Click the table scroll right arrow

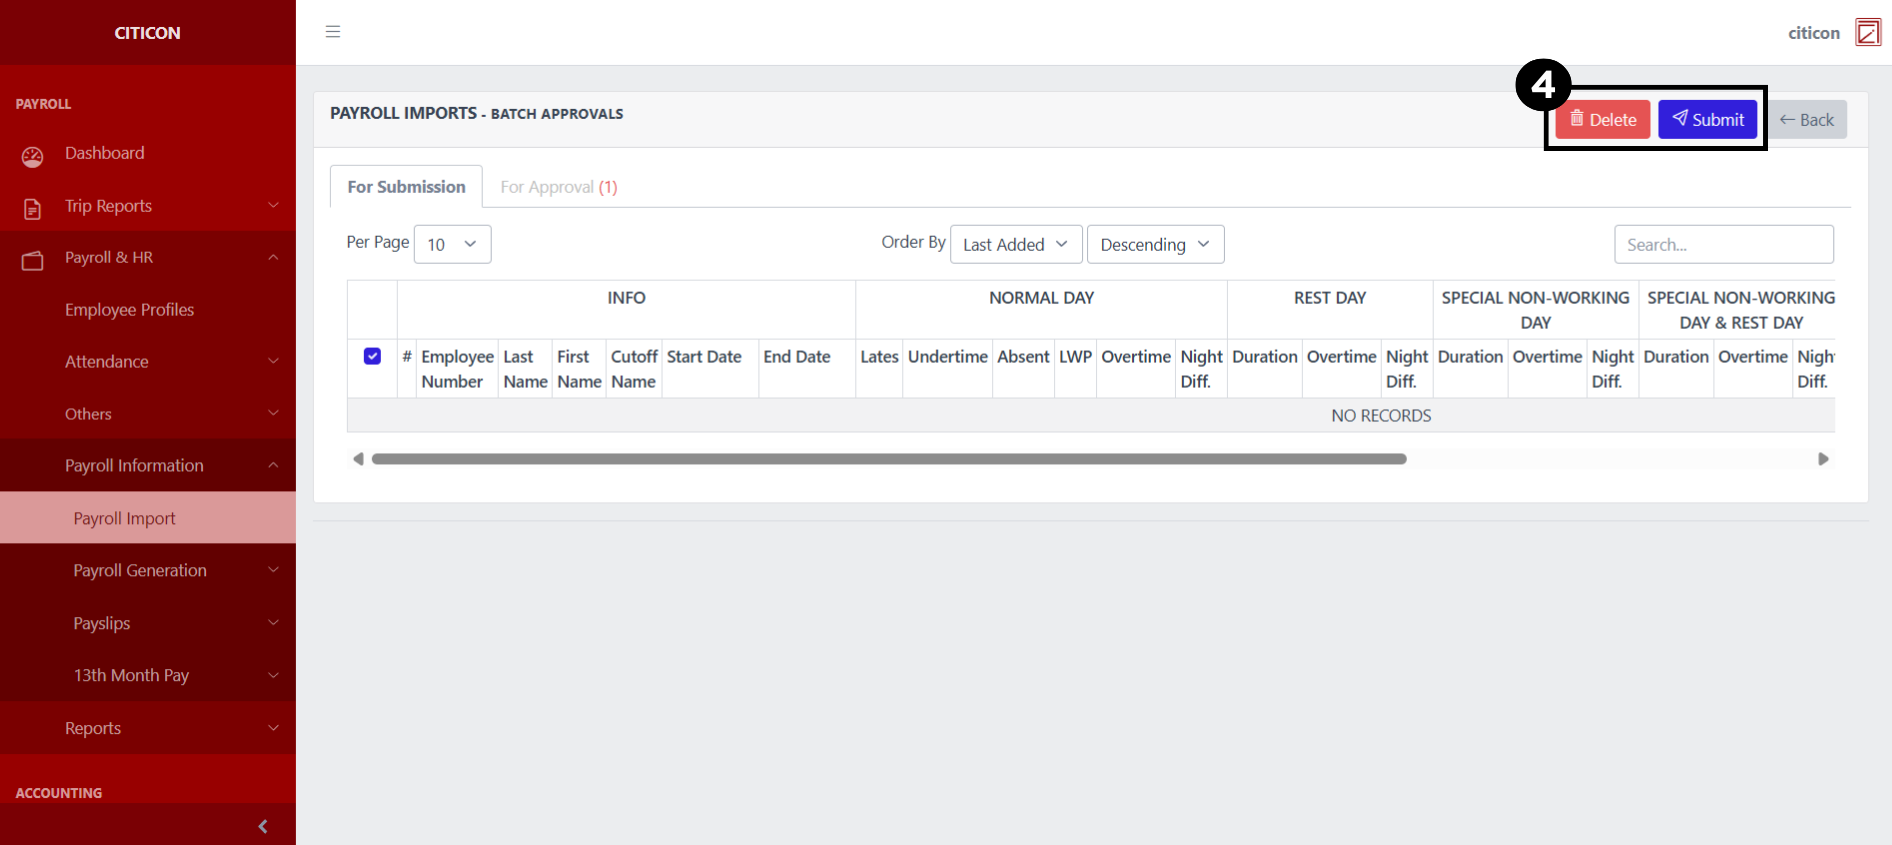coord(1823,459)
